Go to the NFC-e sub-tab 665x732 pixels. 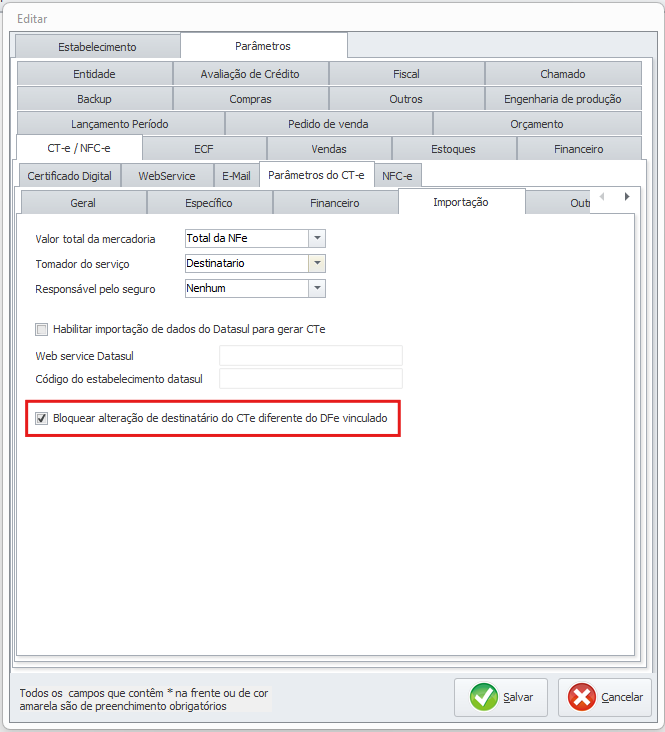[x=399, y=175]
